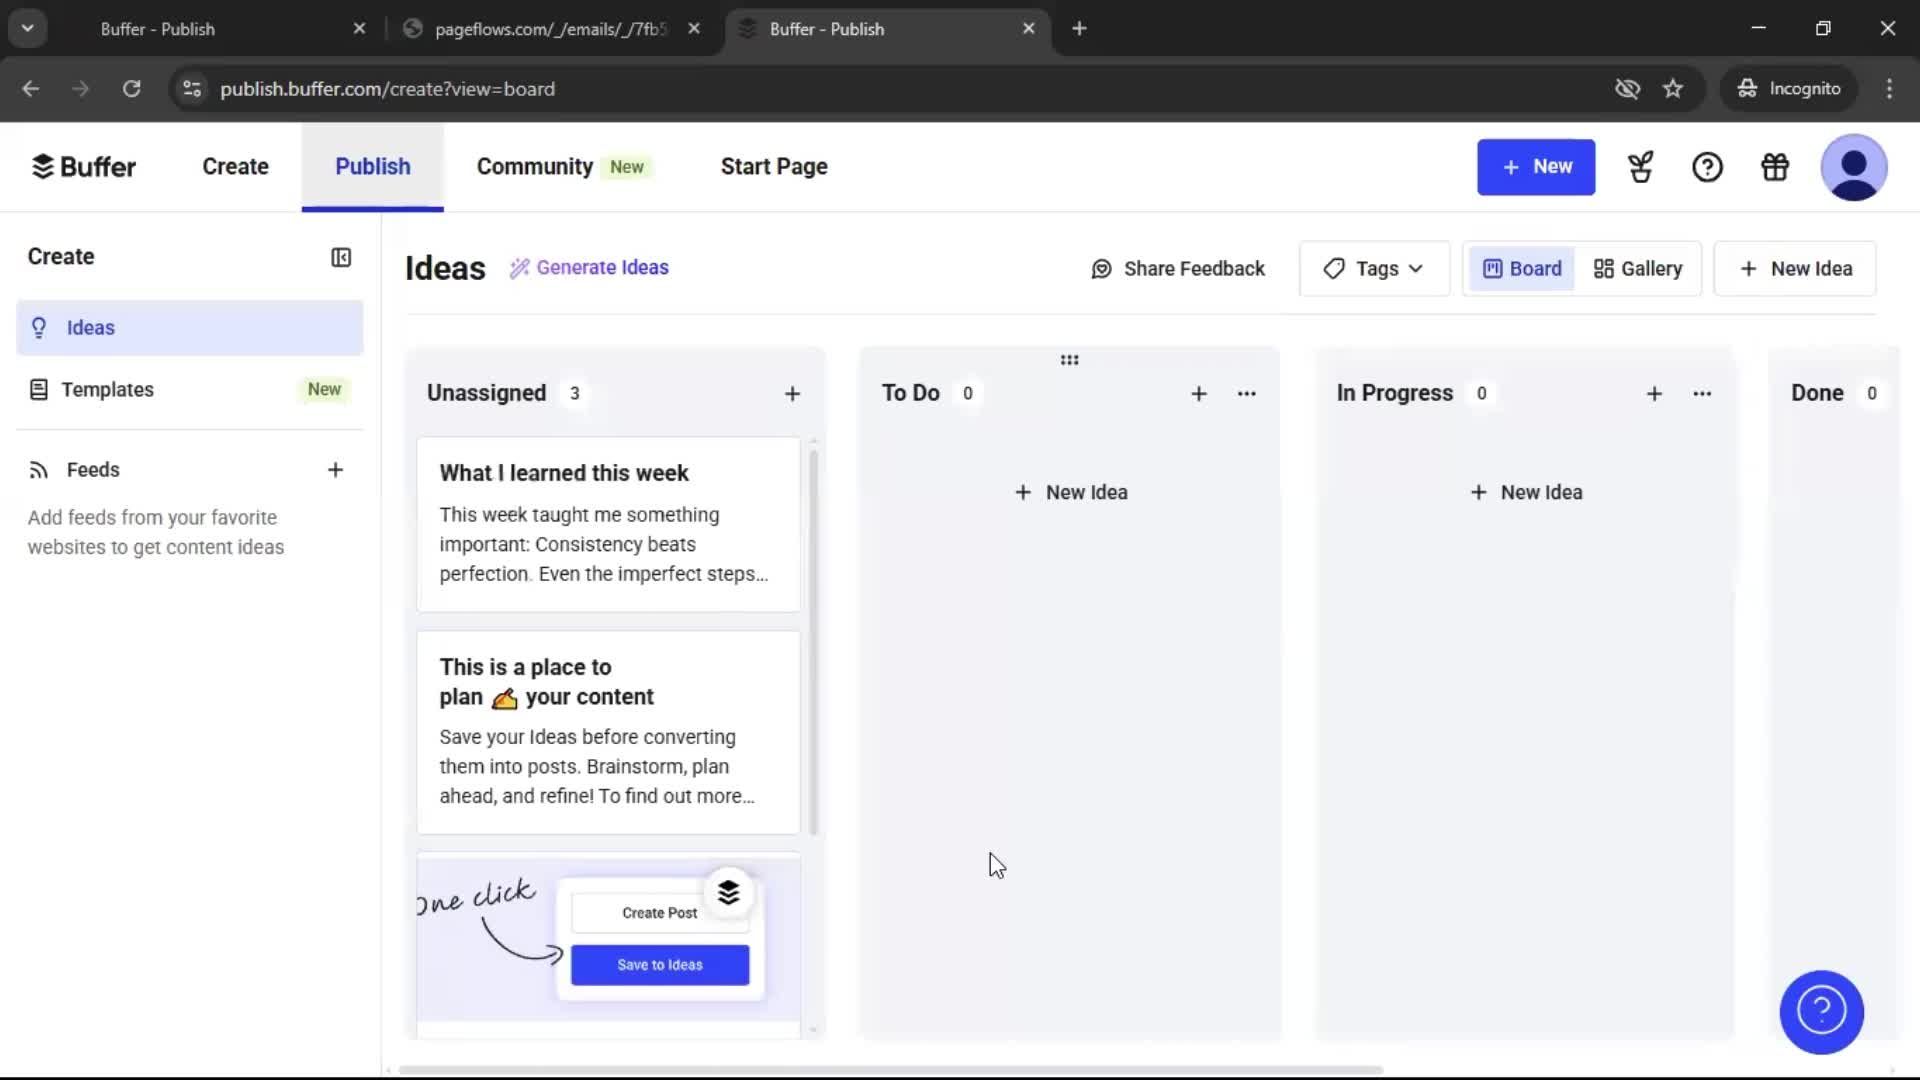Click the floating help bubble bottom right
The height and width of the screenshot is (1080, 1920).
1820,1012
